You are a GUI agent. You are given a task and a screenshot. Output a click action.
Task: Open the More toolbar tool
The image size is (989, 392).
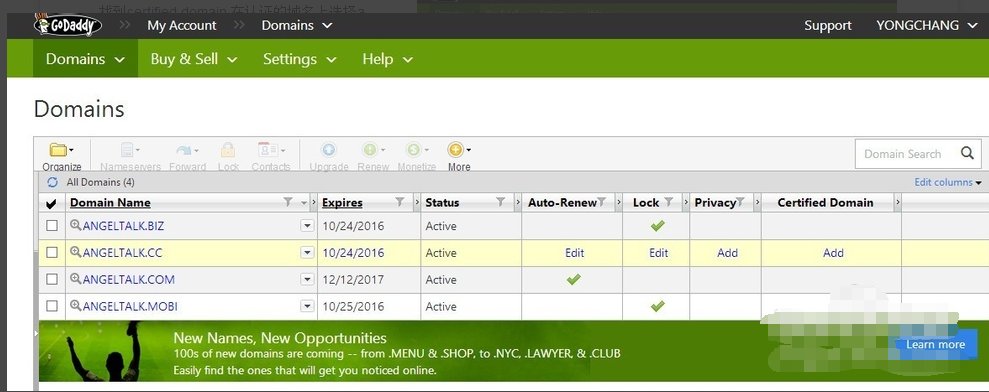coord(459,157)
